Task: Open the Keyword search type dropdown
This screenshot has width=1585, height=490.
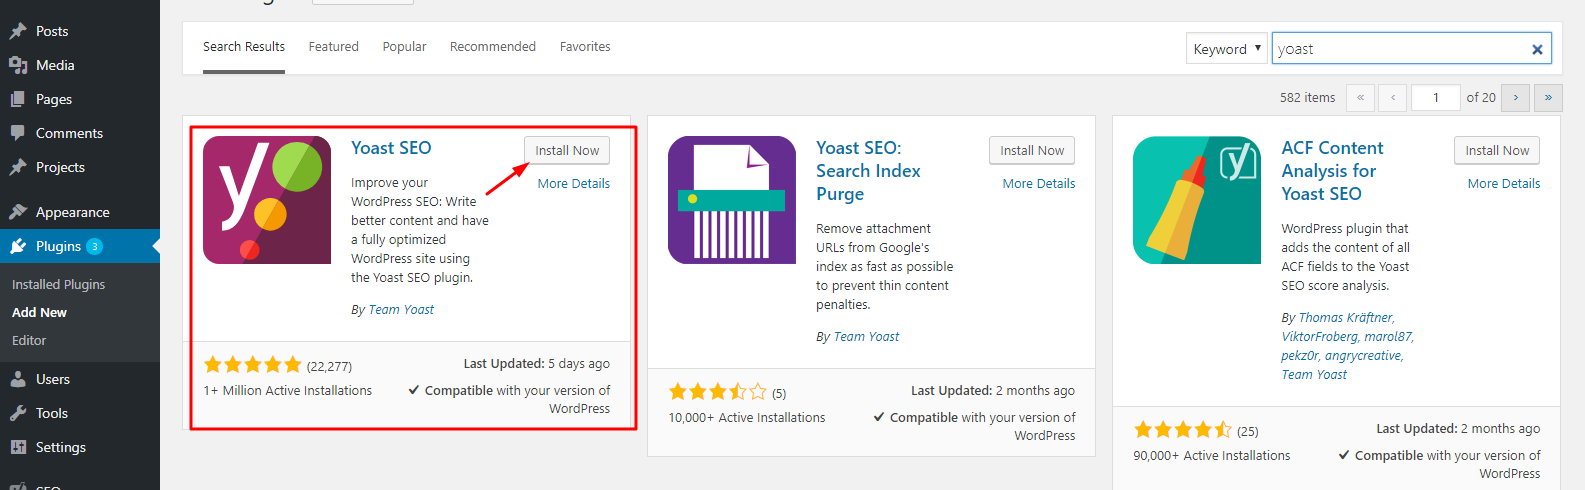Action: pos(1227,48)
